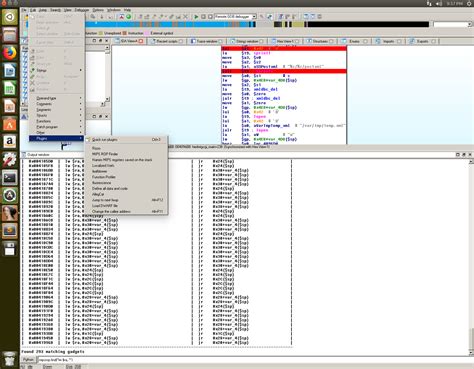Viewport: 474px width, 369px height.
Task: Click the green circle toolbar icon
Action: (129, 16)
